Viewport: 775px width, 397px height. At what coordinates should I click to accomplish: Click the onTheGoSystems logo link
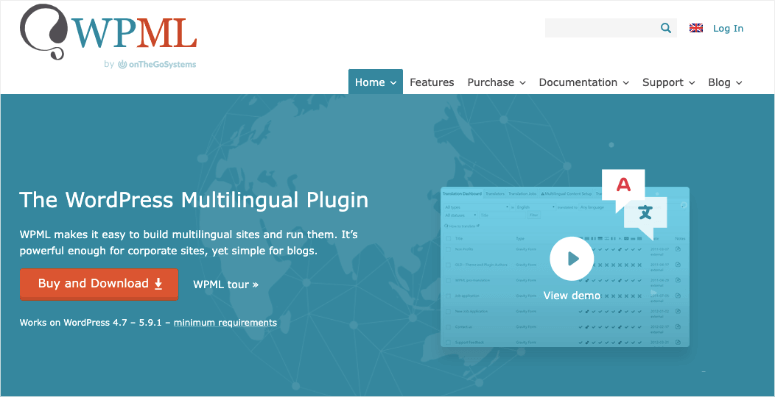pos(157,64)
